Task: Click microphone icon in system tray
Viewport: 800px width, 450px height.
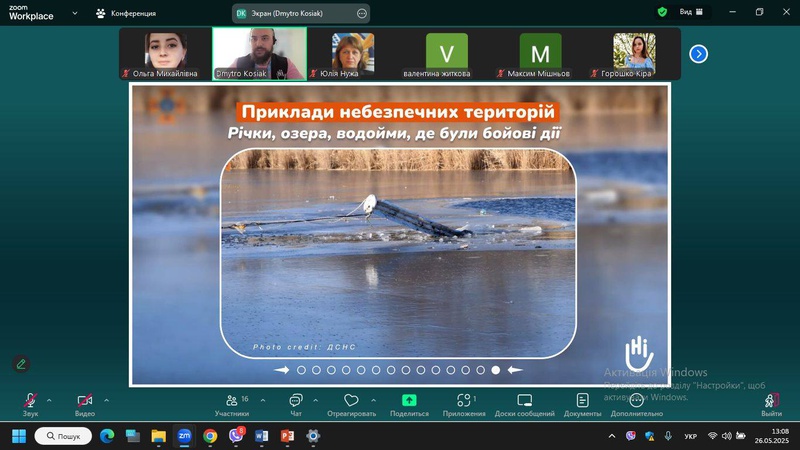Action: click(x=668, y=436)
